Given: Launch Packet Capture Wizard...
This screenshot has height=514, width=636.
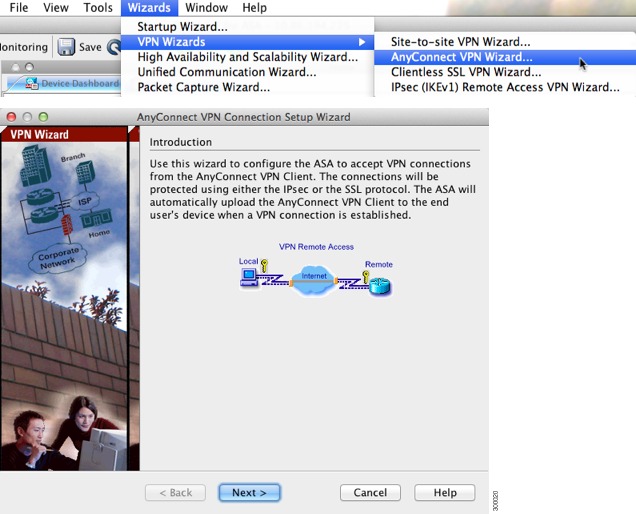Looking at the screenshot, I should coord(247,87).
